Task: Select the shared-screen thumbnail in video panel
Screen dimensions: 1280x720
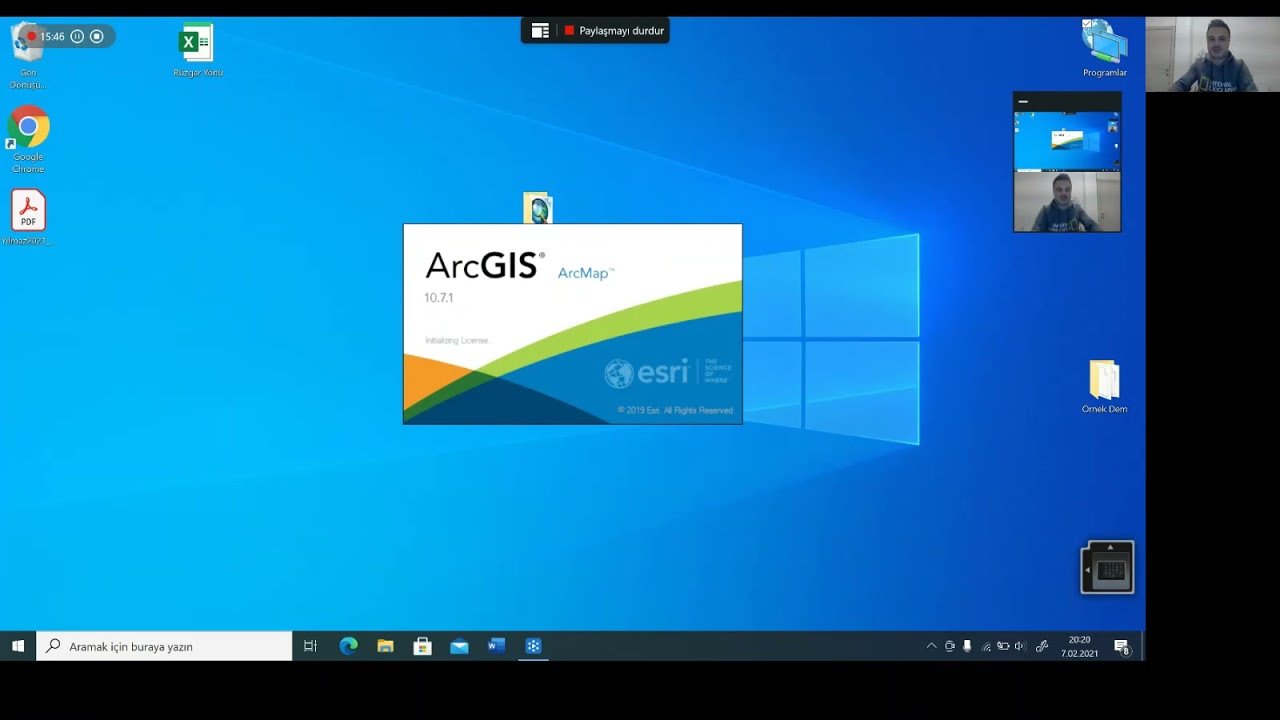Action: 1067,141
